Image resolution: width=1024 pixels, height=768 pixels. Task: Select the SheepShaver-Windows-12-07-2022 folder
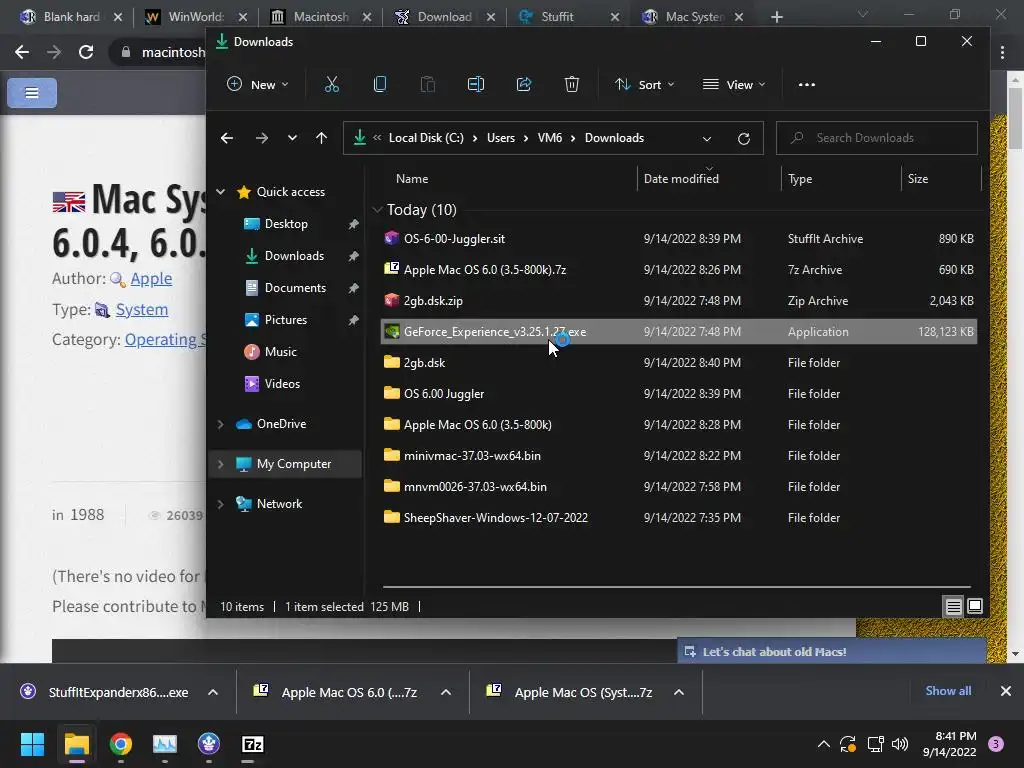[x=678, y=518]
